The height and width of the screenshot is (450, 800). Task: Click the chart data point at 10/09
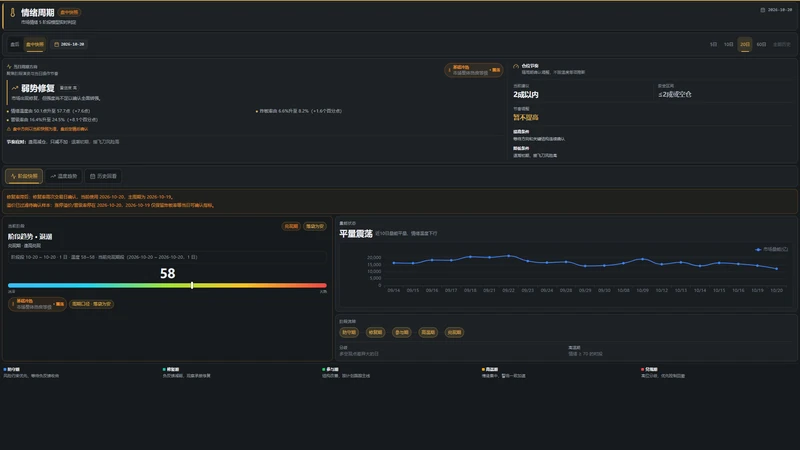pyautogui.click(x=642, y=259)
